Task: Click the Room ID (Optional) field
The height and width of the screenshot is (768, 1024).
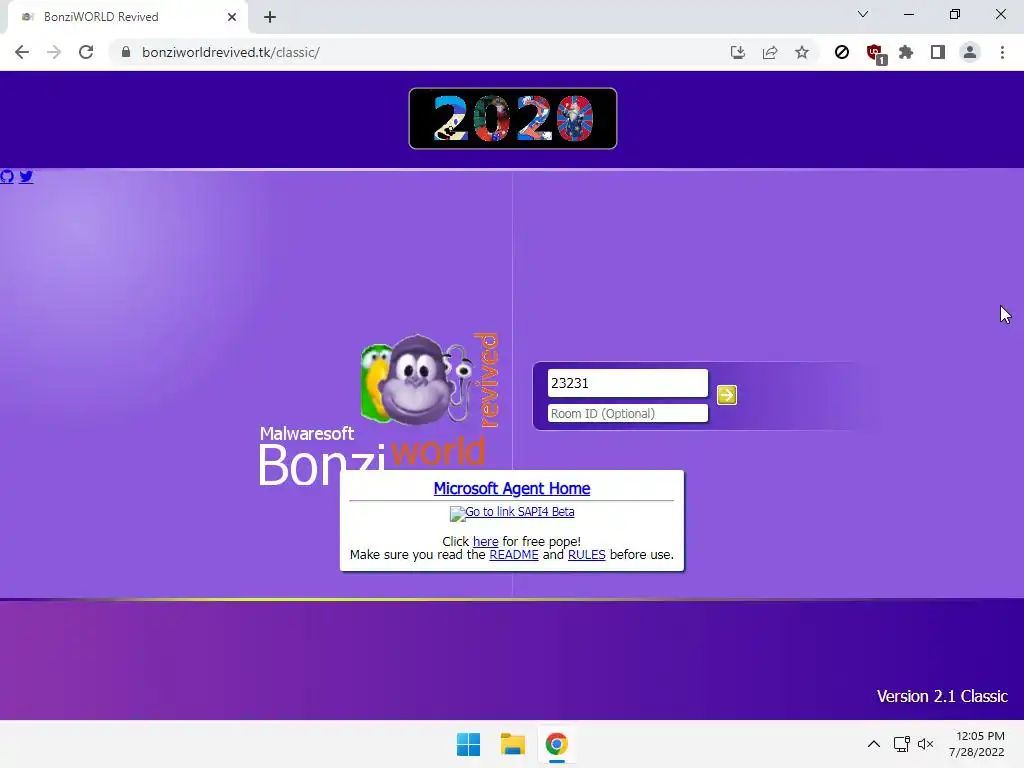Action: pyautogui.click(x=628, y=413)
